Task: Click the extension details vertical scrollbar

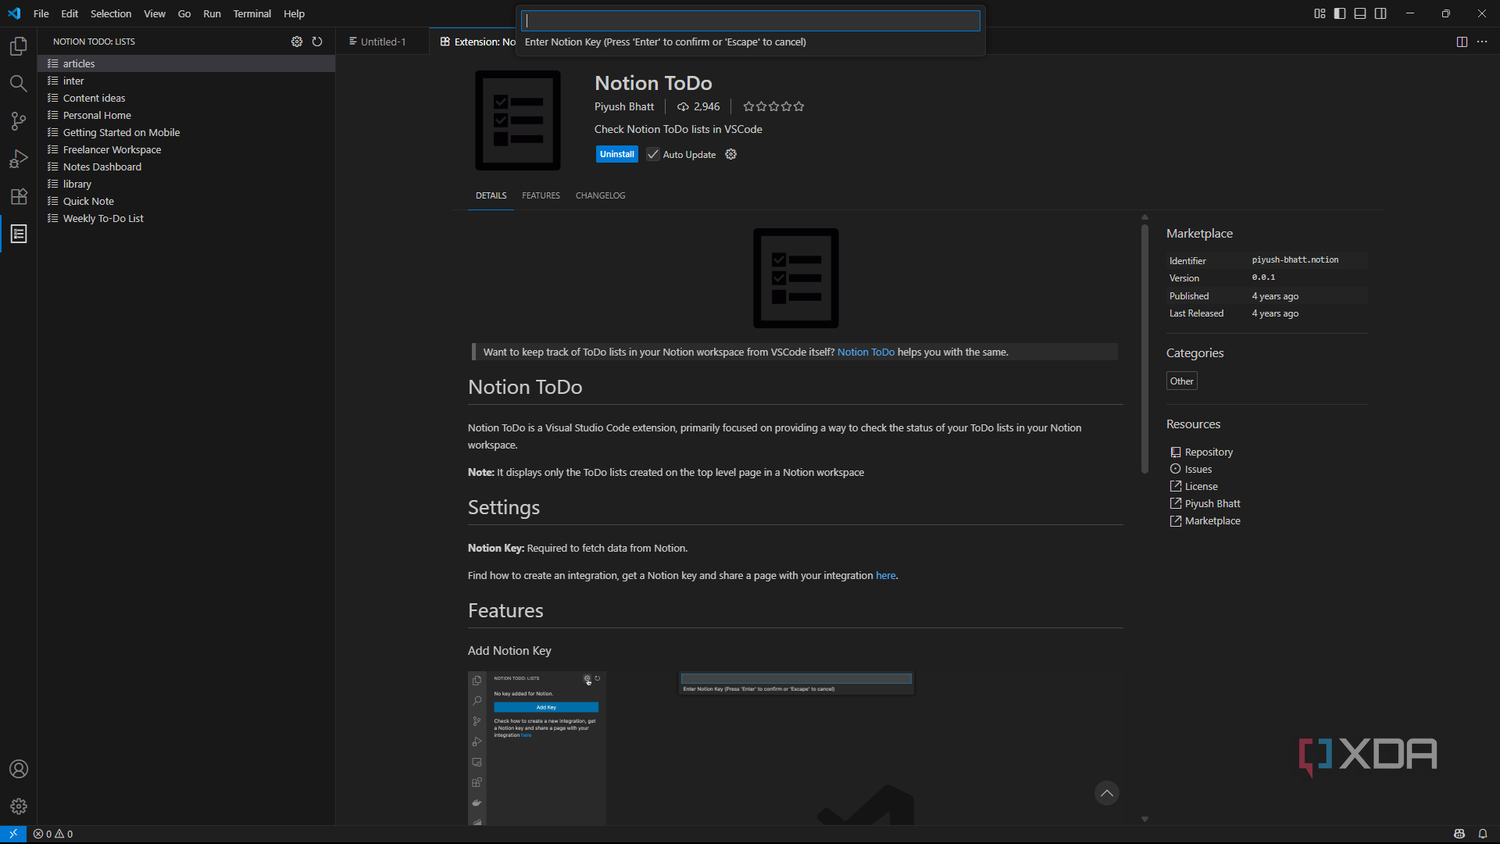Action: click(1145, 349)
